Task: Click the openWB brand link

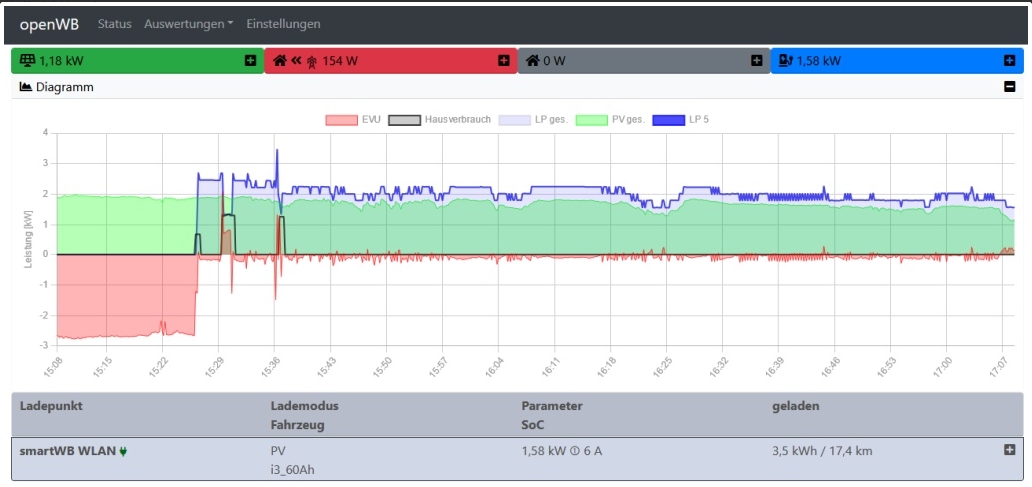Action: coord(50,23)
